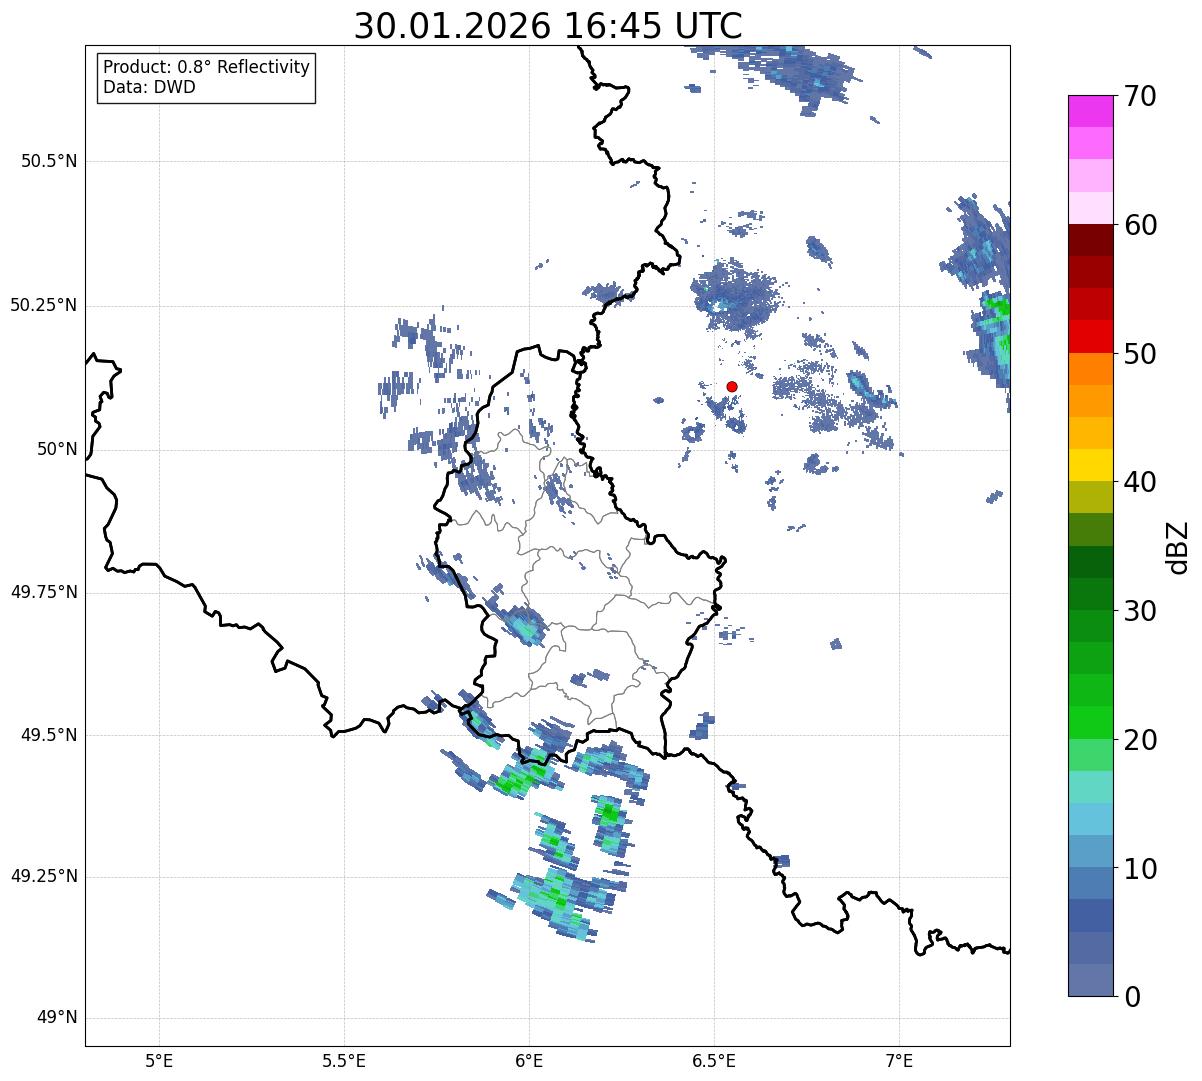
Task: Click the colorbar tick label 50
Action: point(1140,354)
